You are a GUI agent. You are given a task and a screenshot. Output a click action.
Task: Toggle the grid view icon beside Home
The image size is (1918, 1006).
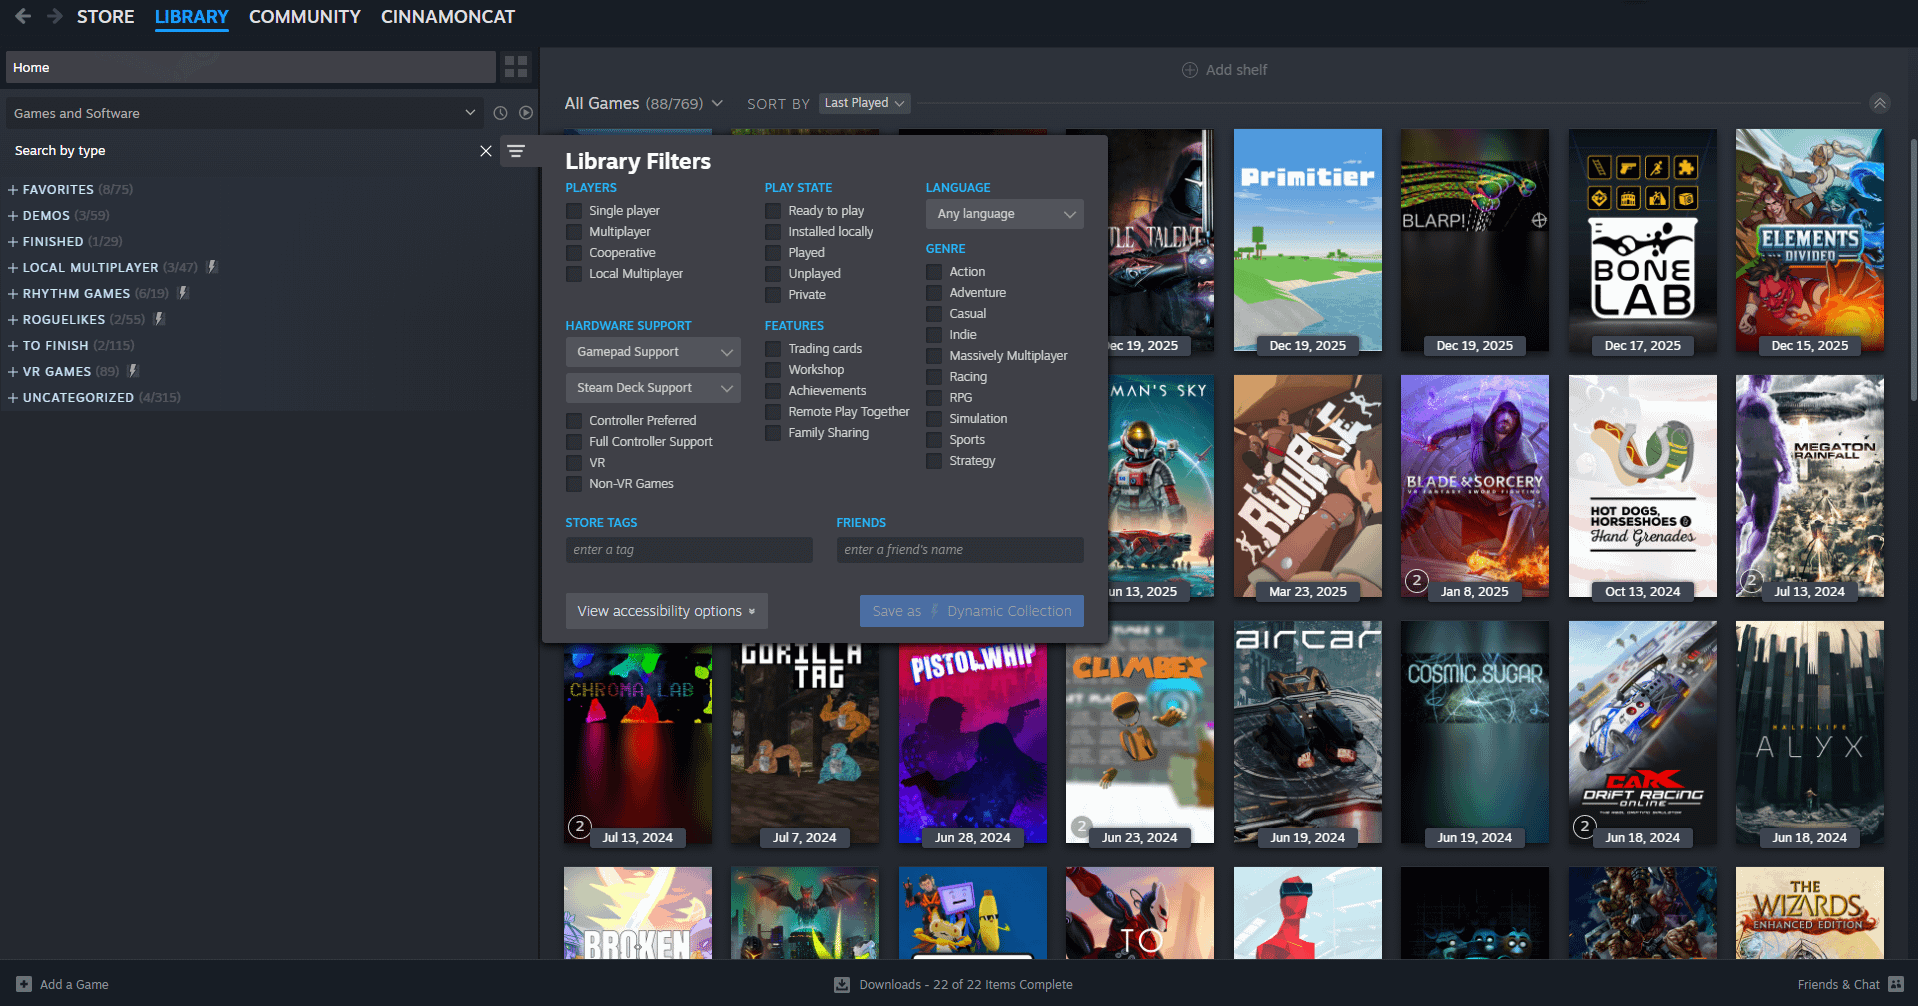coord(516,67)
